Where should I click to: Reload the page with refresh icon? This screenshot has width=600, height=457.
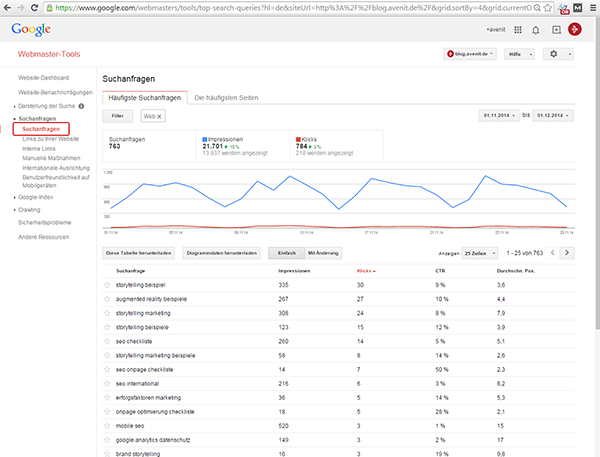tap(34, 8)
